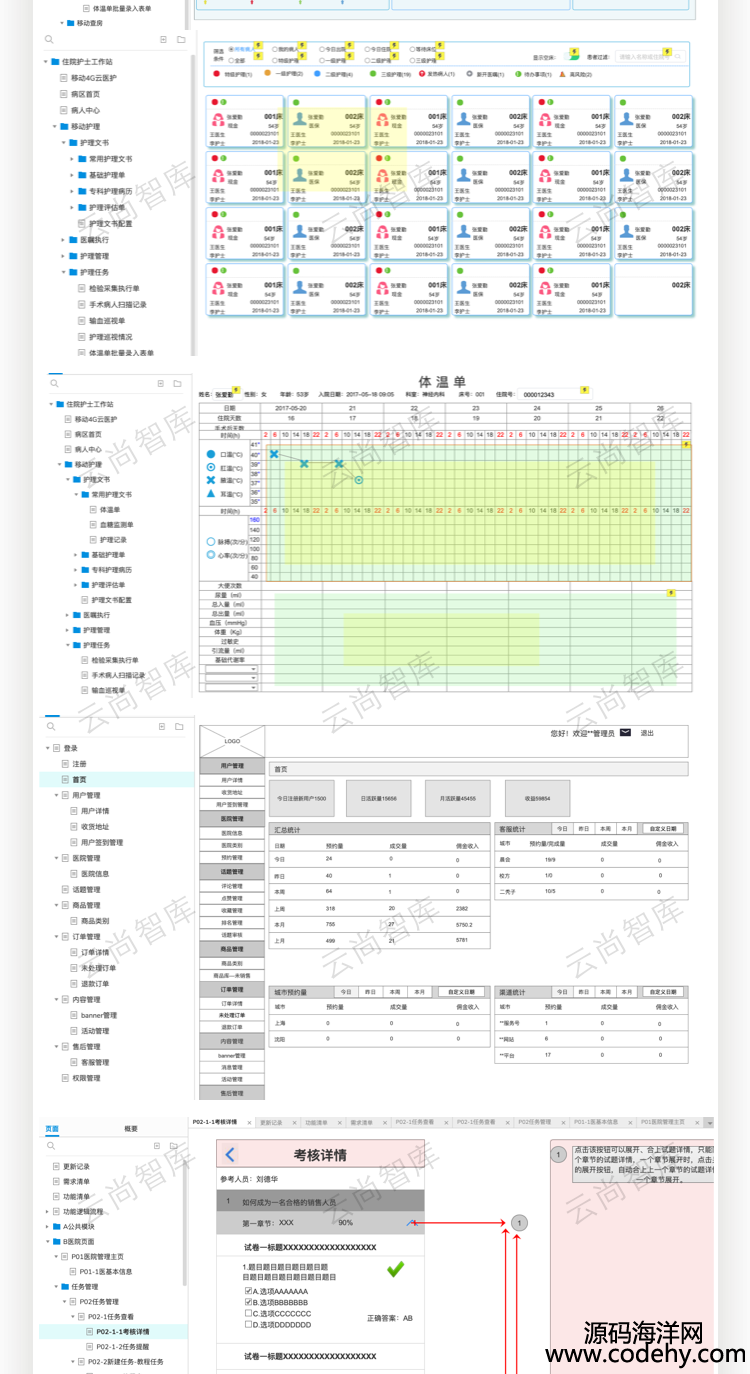750x1374 pixels.
Task: Click the 请输入关键词过滤 search field
Action: [651, 58]
